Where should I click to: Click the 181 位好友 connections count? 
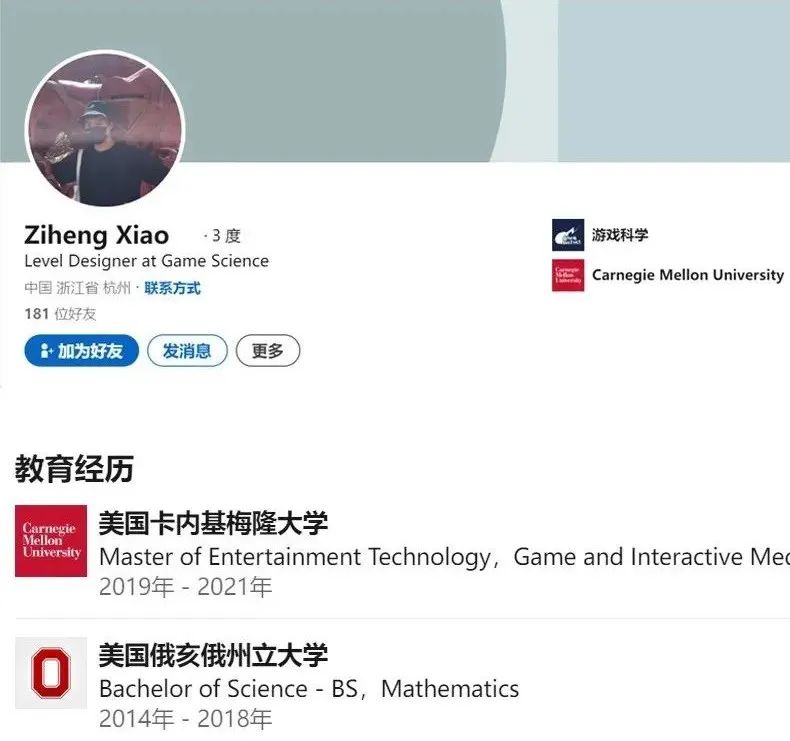point(60,314)
